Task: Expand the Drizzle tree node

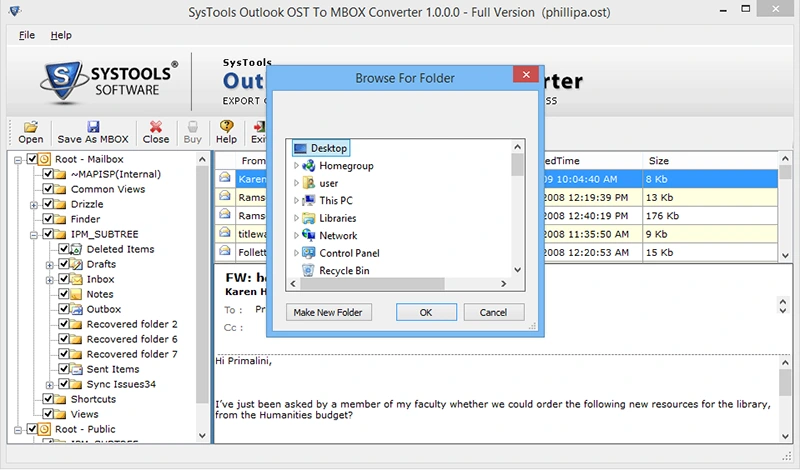Action: tap(34, 205)
